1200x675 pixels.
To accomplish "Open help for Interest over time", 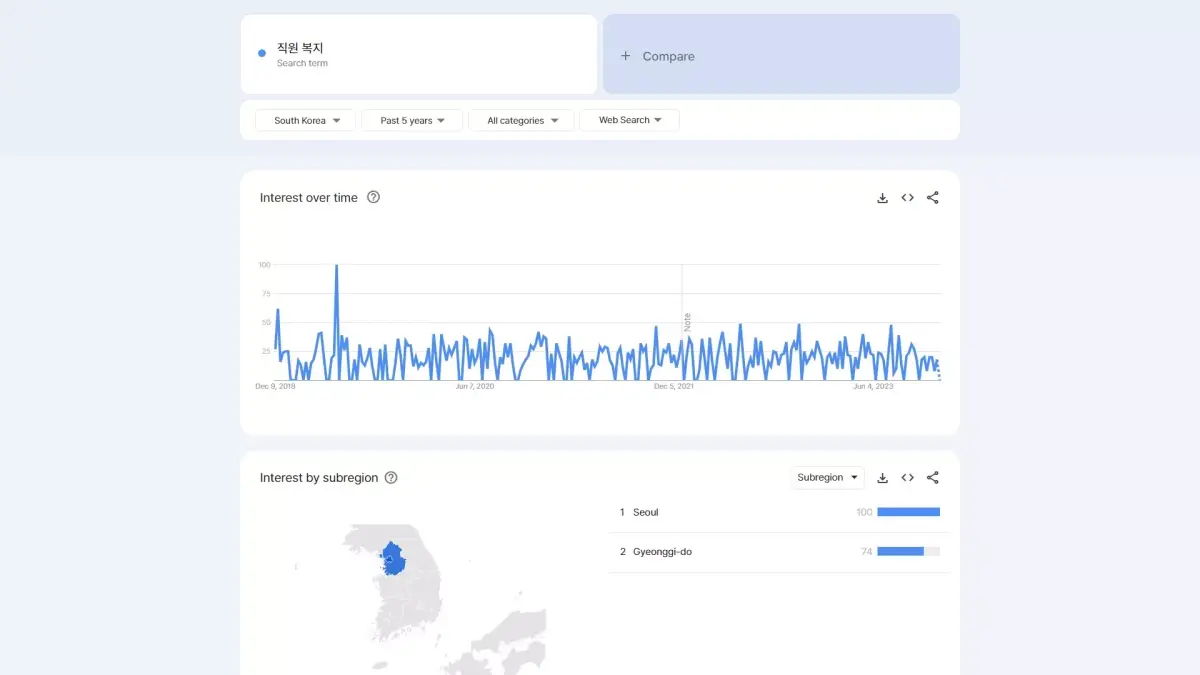I will (373, 197).
